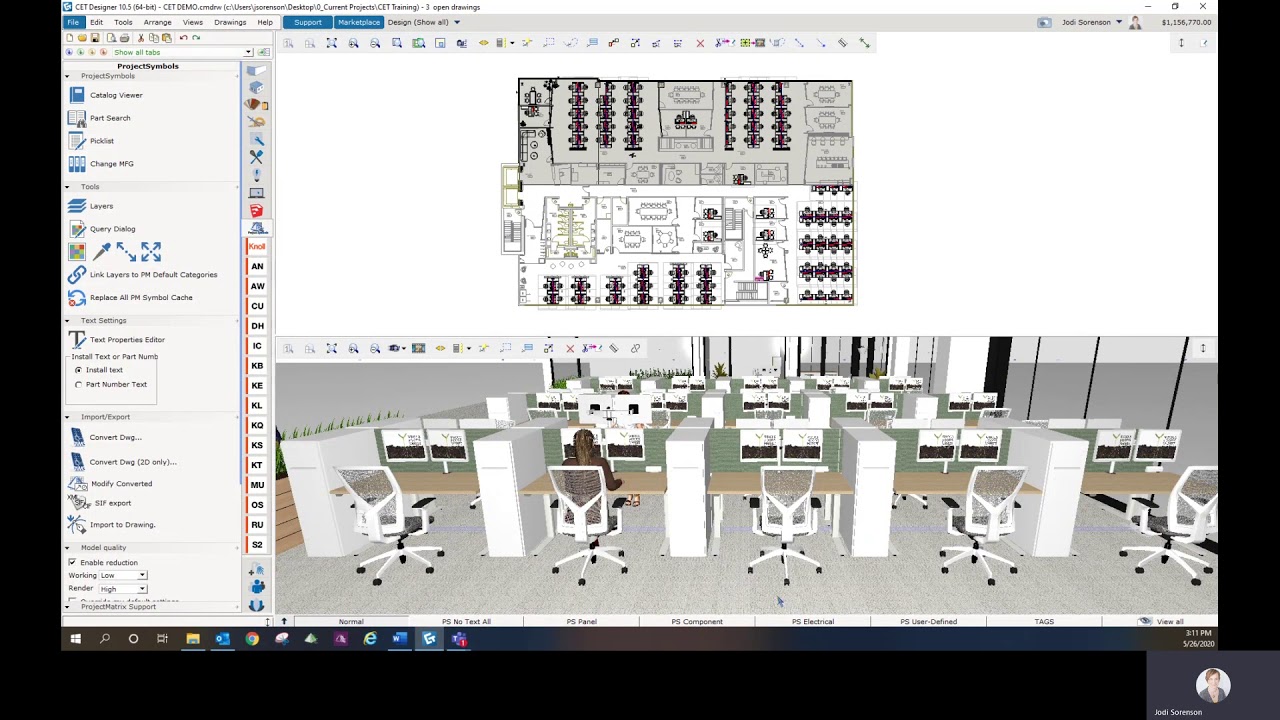The image size is (1280, 720).
Task: Open the Drawings menu
Action: click(230, 22)
